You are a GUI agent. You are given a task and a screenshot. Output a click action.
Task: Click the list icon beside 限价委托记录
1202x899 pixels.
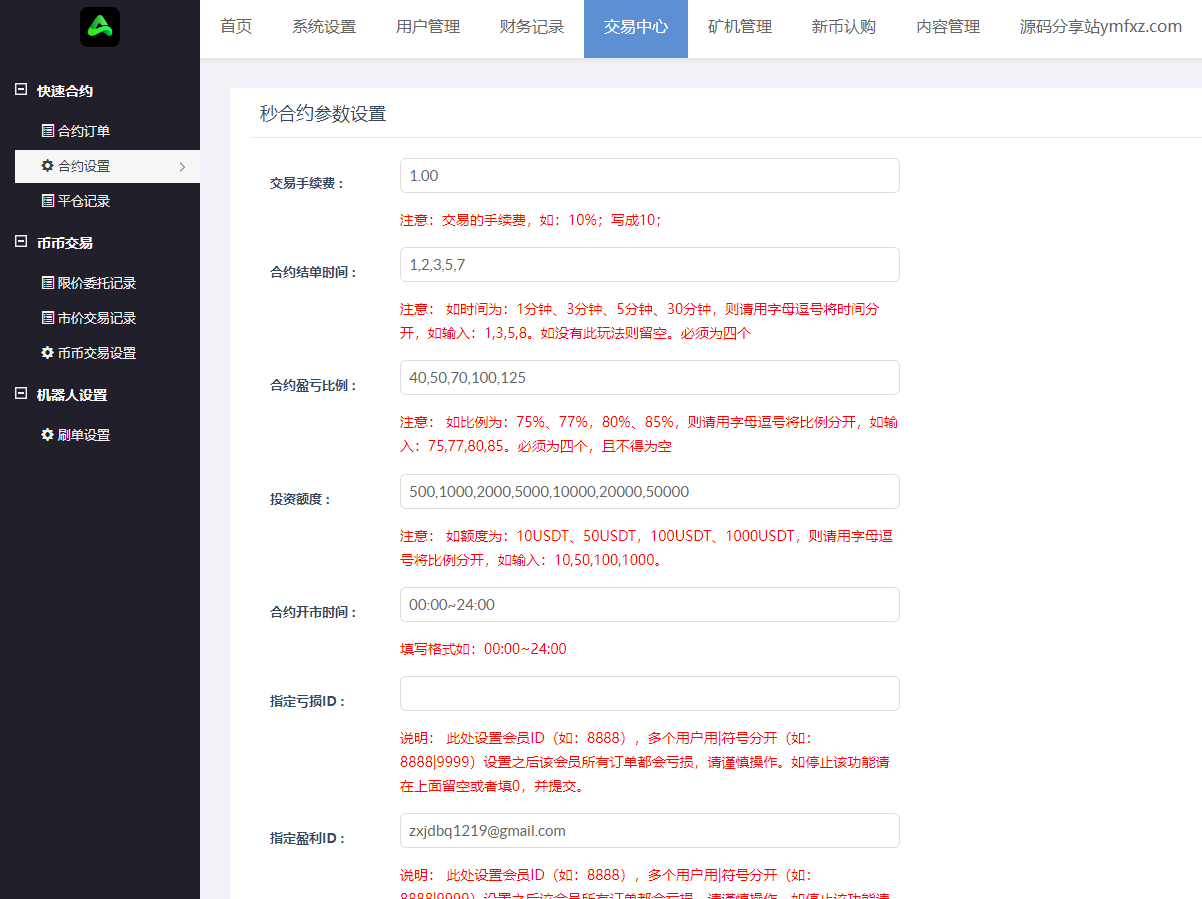click(x=47, y=283)
